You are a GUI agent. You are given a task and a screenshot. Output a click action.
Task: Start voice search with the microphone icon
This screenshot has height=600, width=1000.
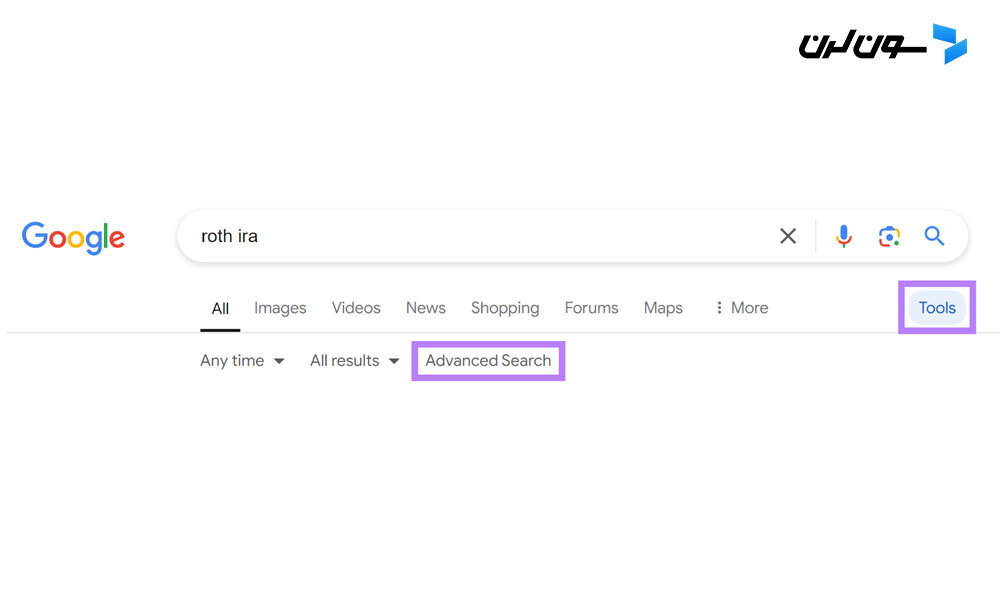843,237
